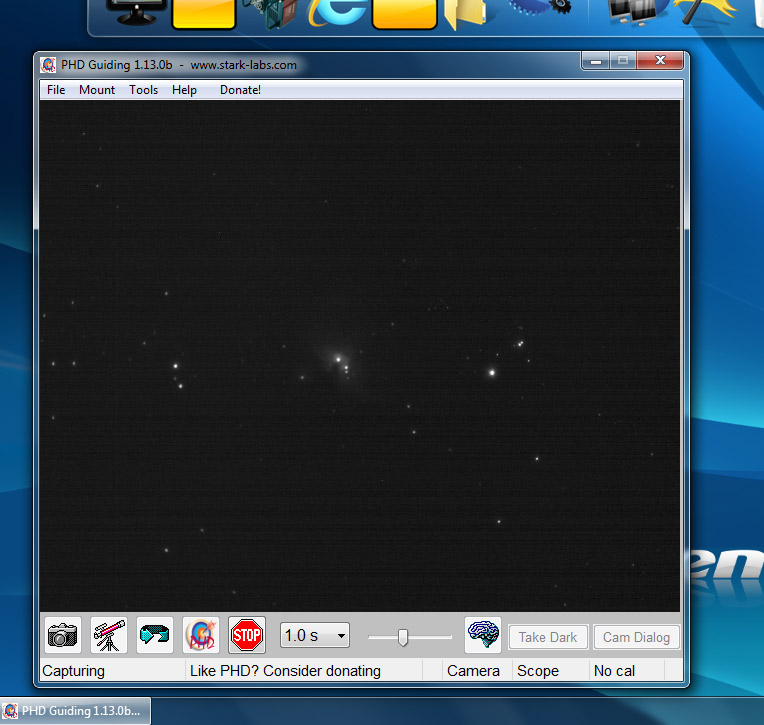764x725 pixels.
Task: Start looping exposures with the arrow icon
Action: point(154,635)
